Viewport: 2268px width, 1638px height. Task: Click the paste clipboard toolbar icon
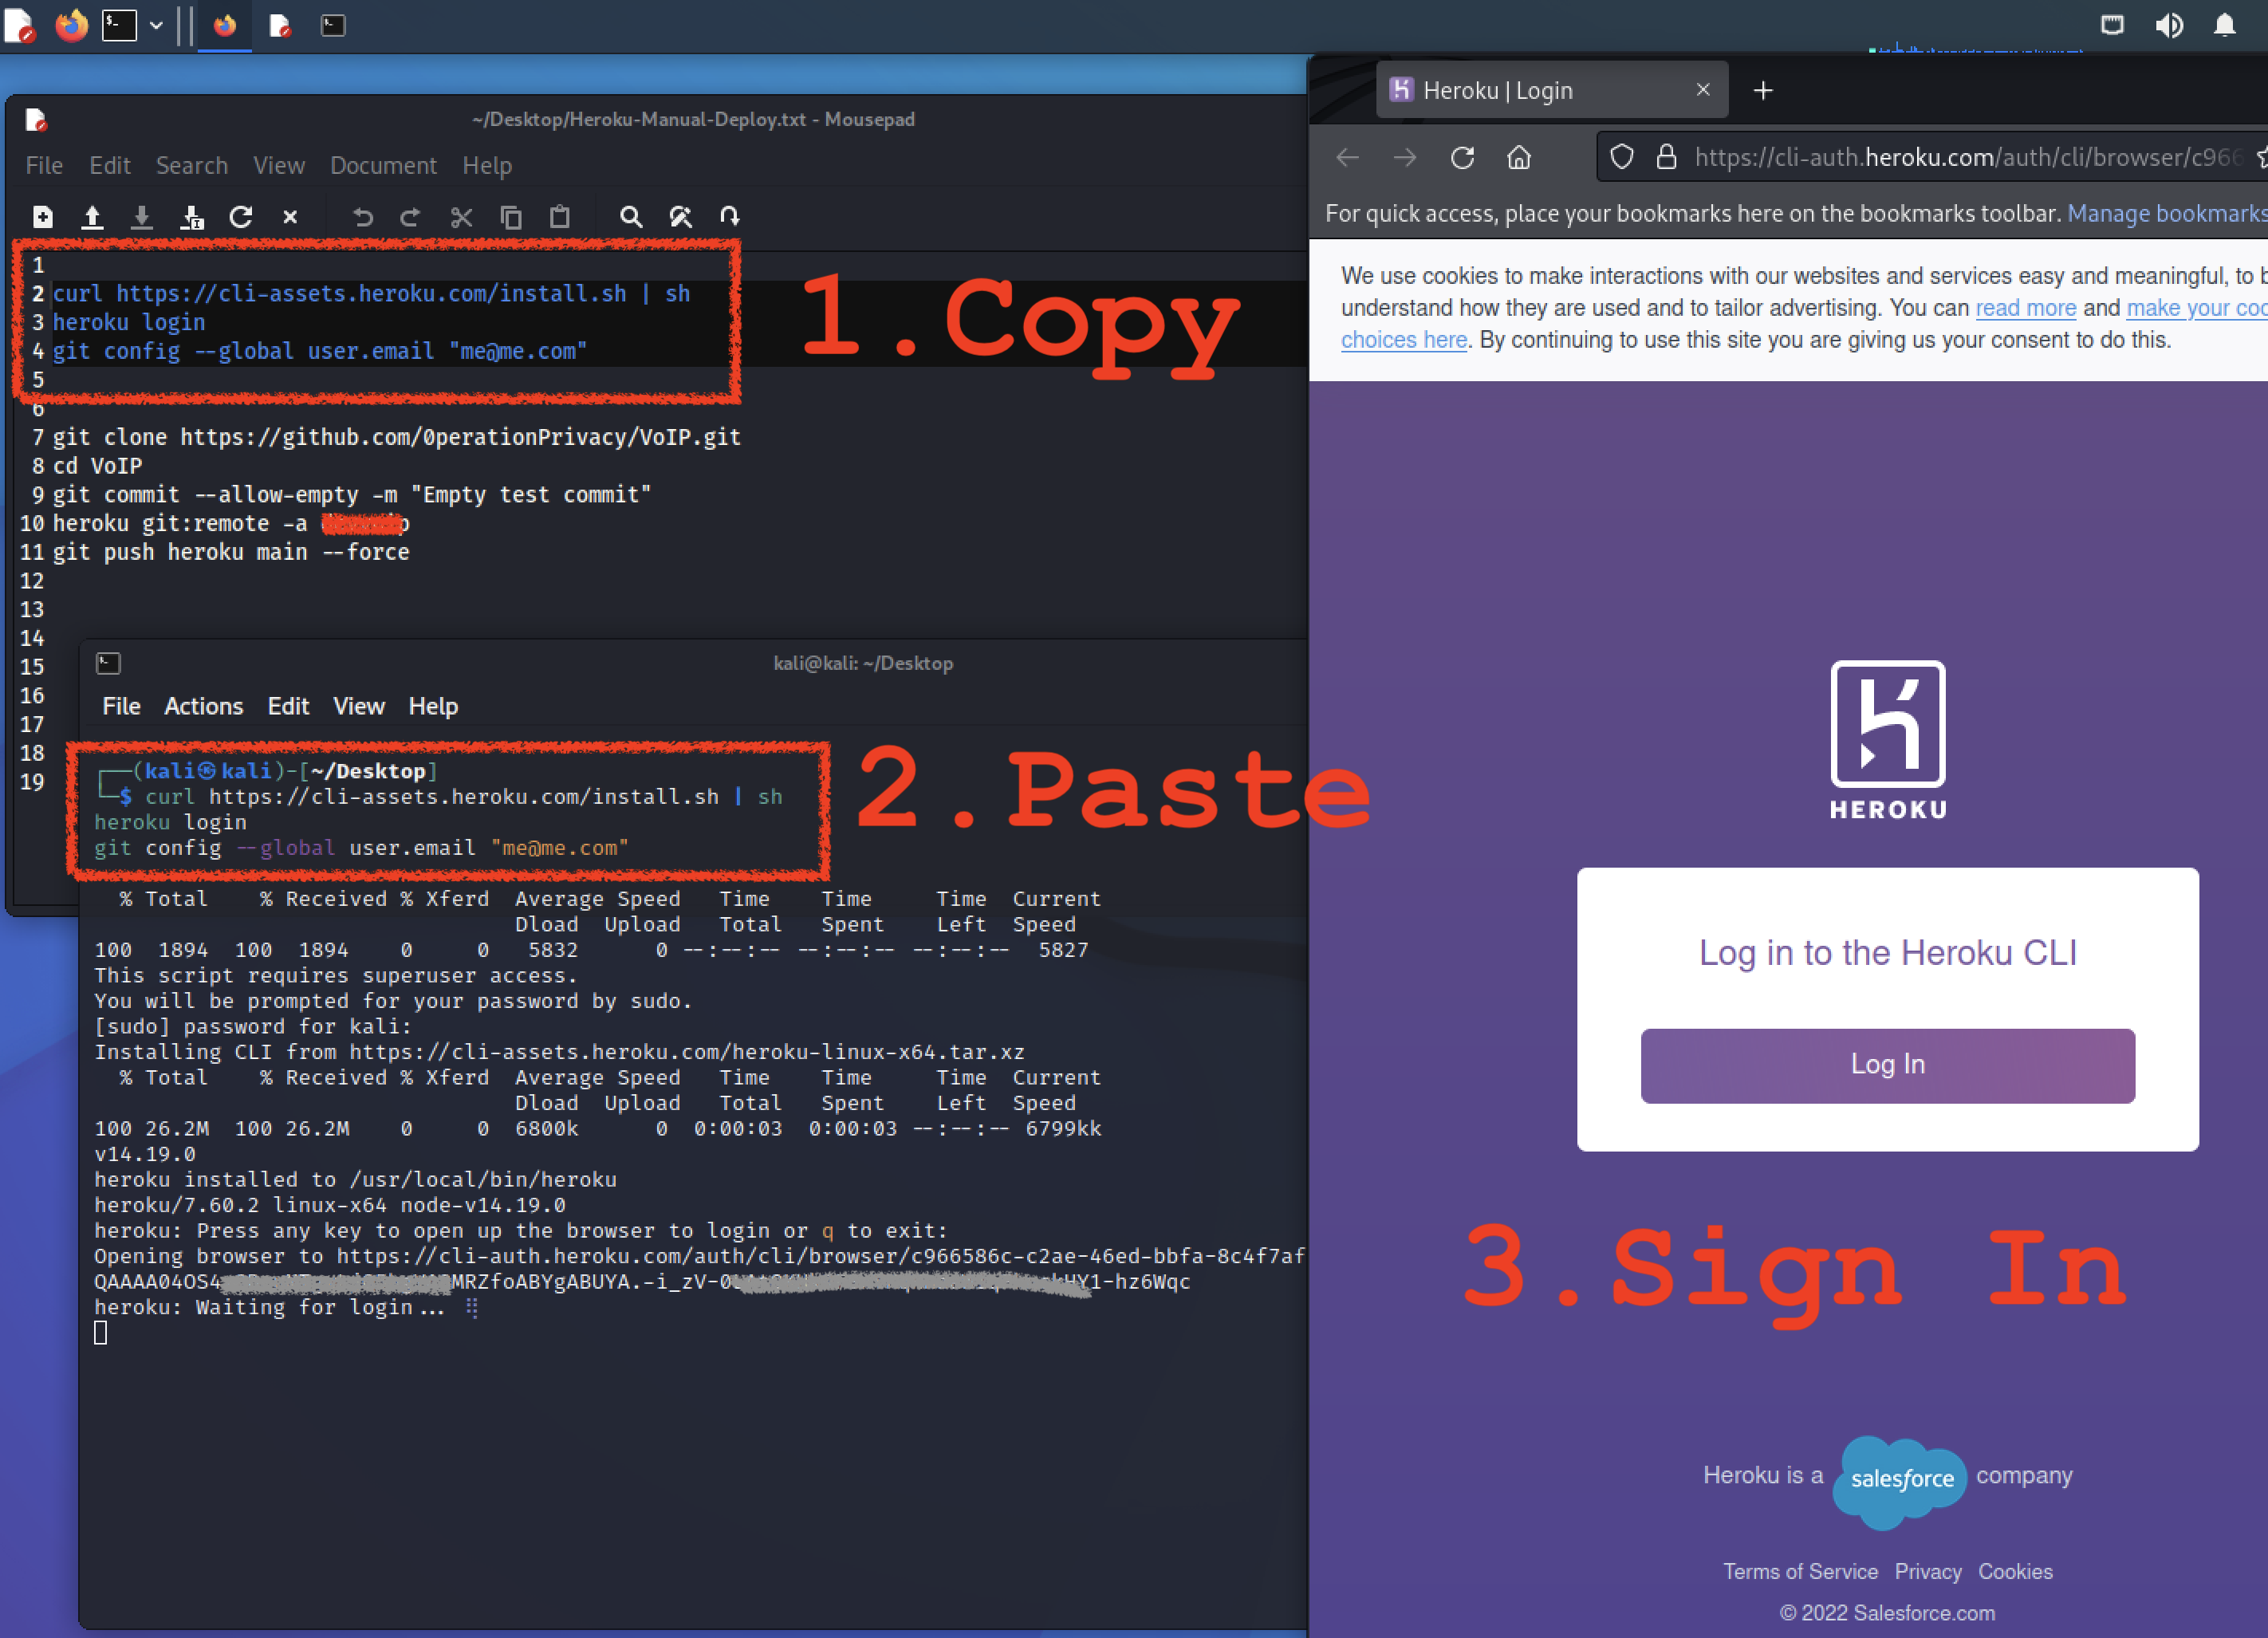[x=560, y=217]
